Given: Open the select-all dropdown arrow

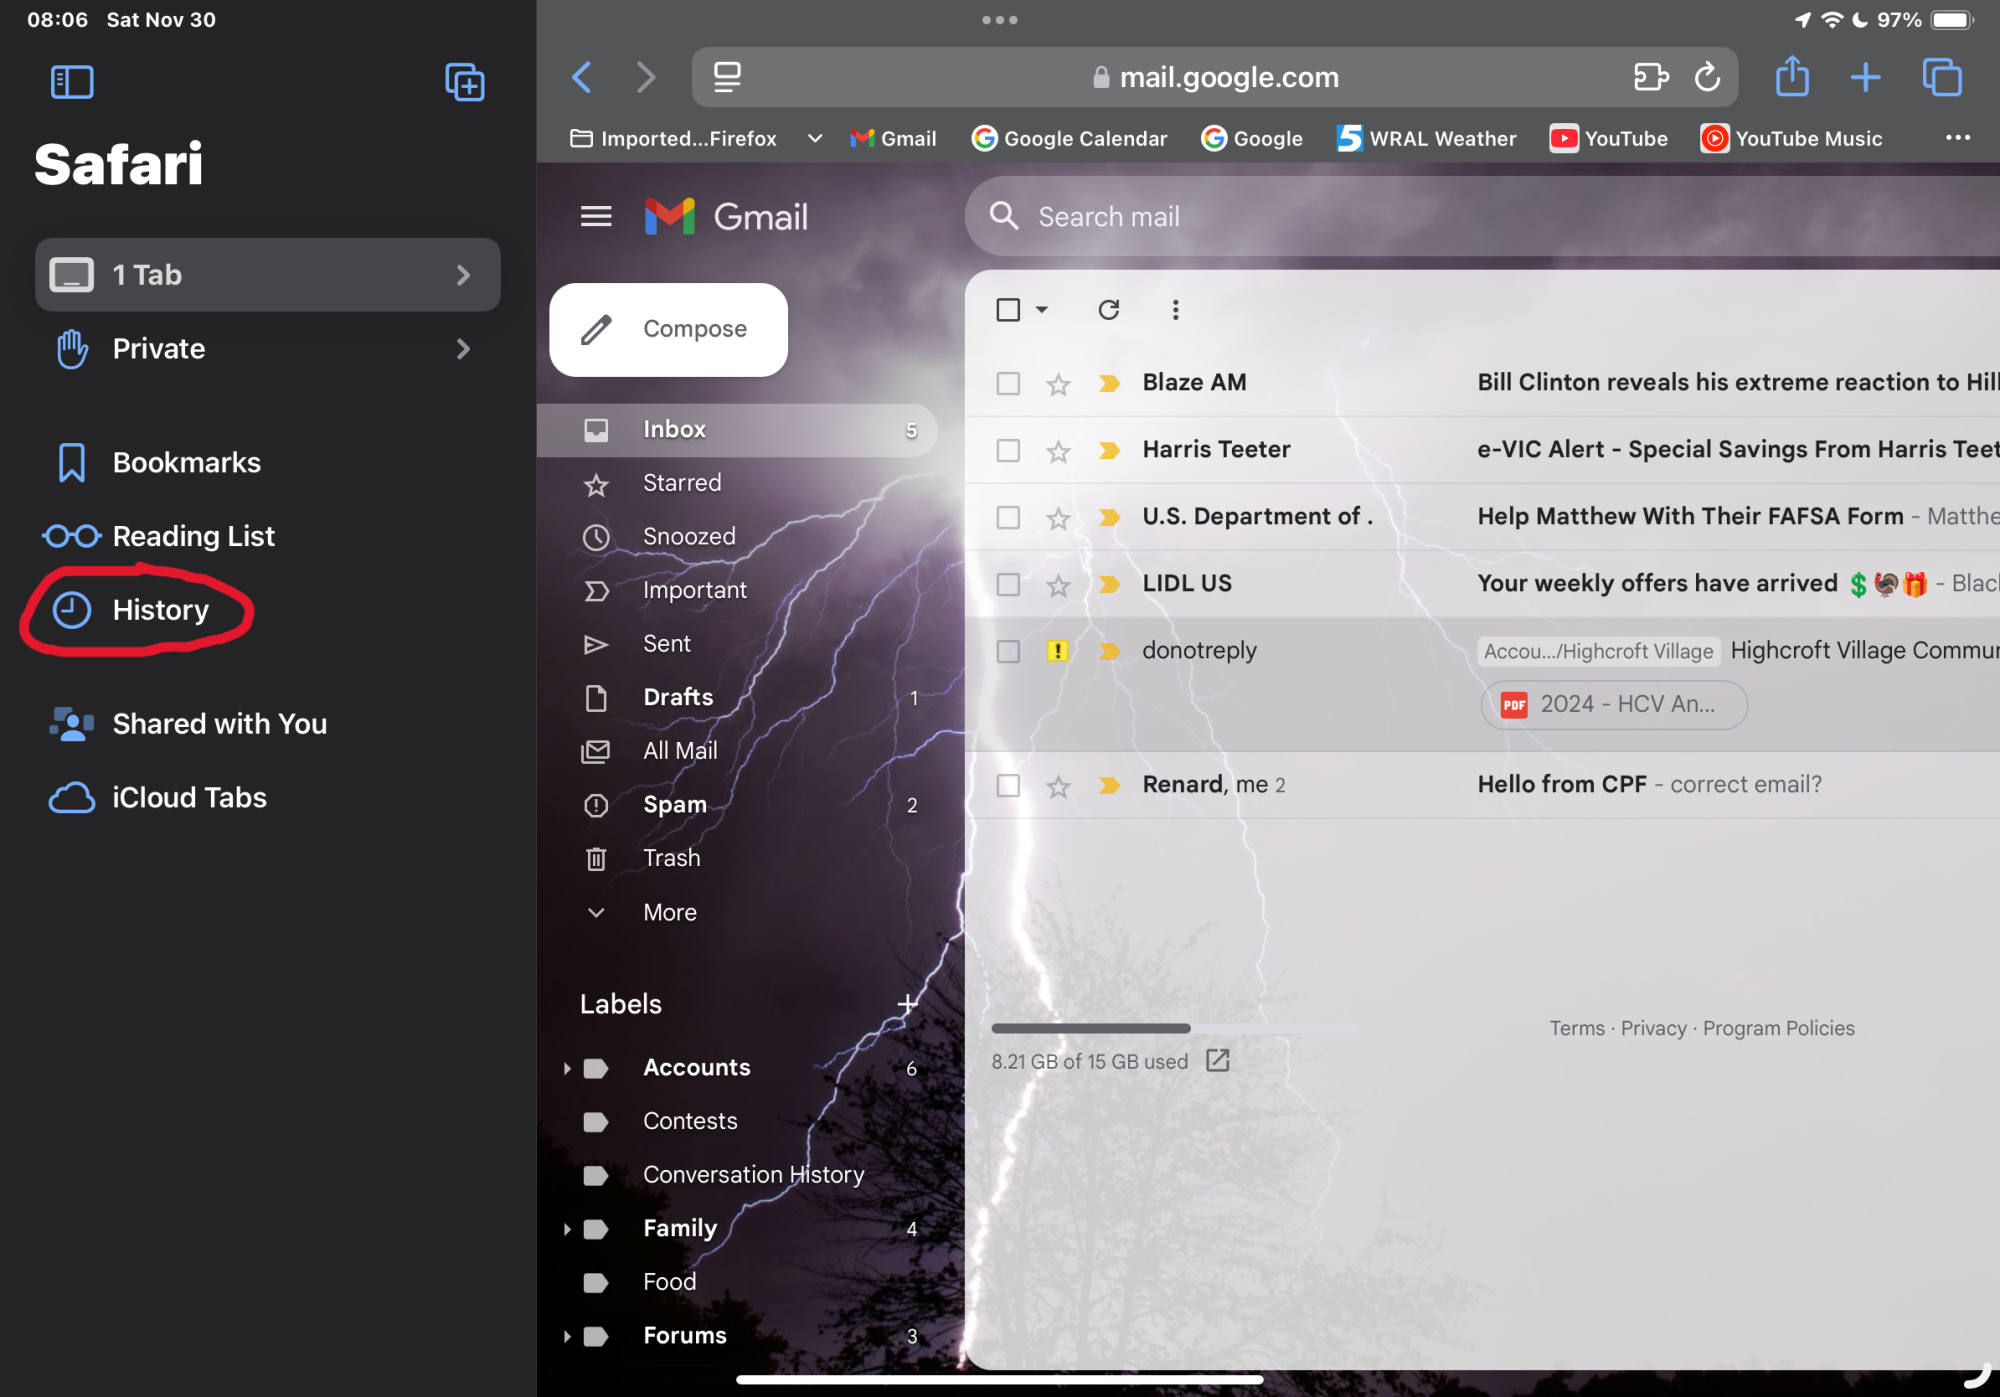Looking at the screenshot, I should (1042, 310).
